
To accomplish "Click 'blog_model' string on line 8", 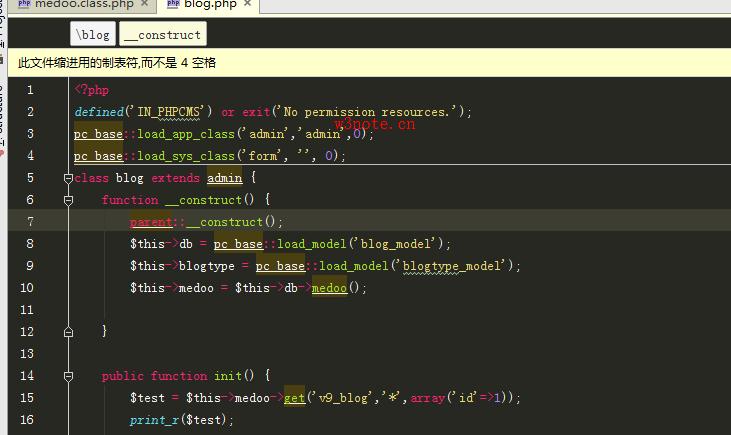I will click(x=397, y=244).
